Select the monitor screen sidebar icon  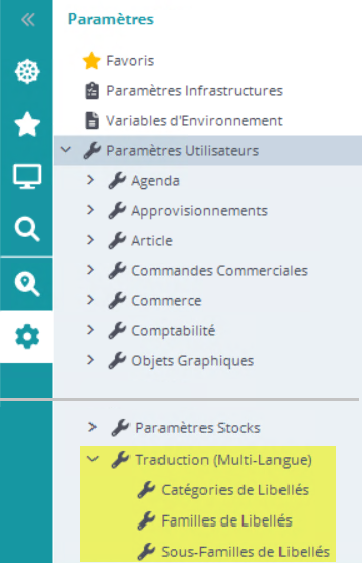coord(27,177)
